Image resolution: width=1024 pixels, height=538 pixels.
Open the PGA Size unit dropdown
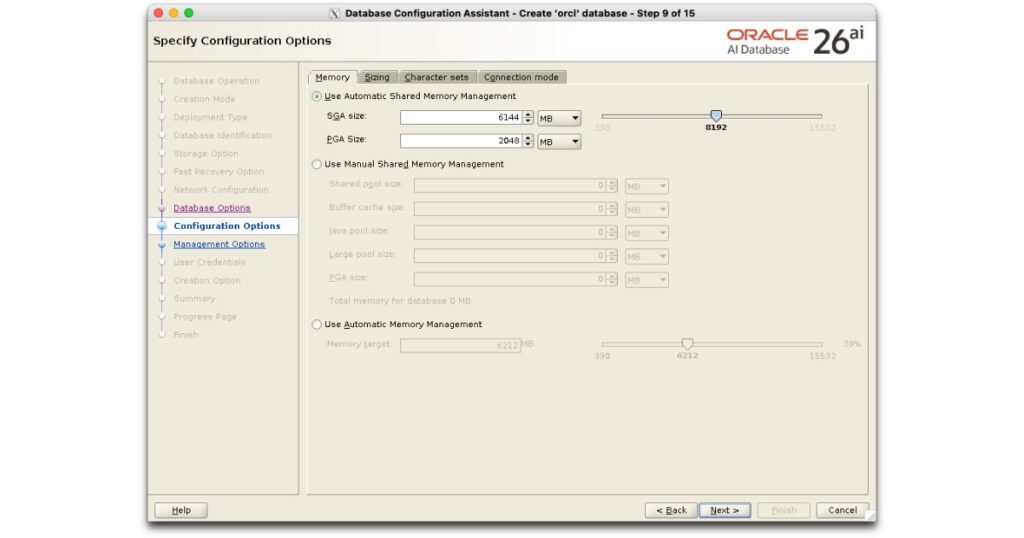pyautogui.click(x=559, y=142)
